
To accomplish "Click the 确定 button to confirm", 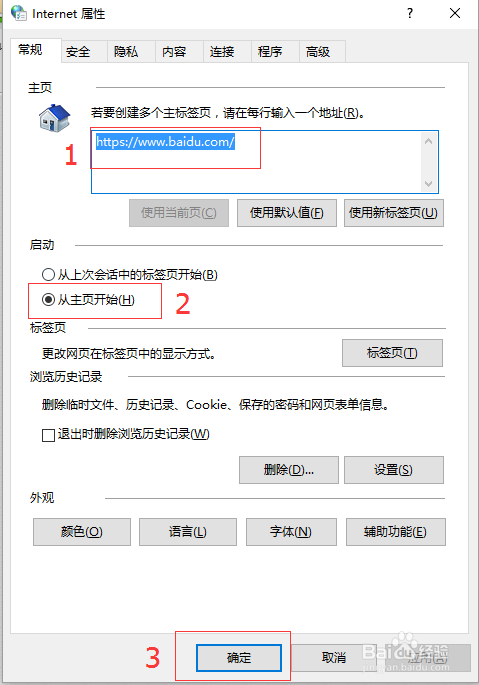I will click(239, 657).
